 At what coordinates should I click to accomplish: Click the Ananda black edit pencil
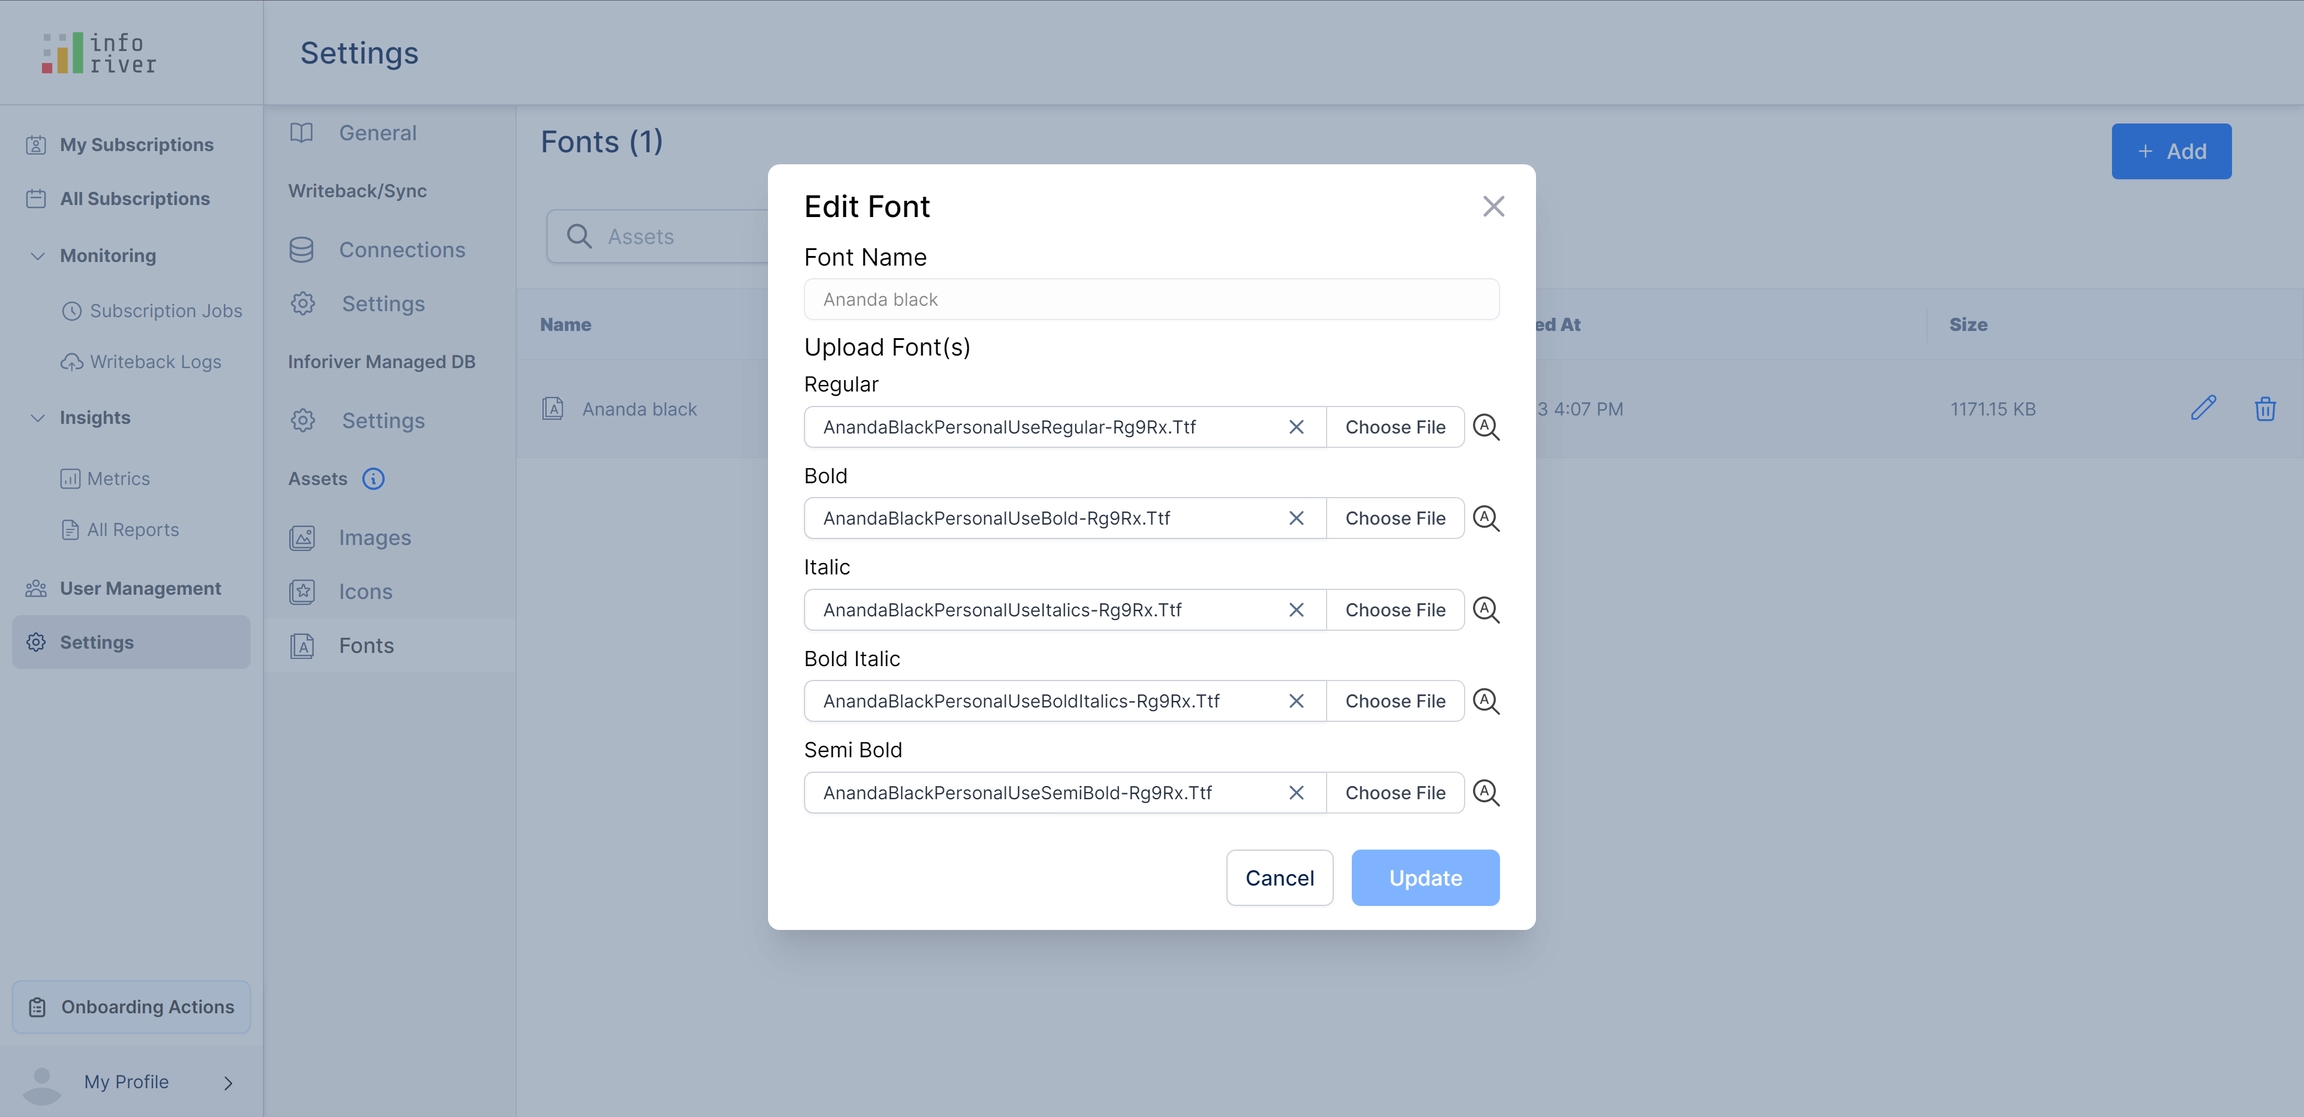(x=2203, y=408)
